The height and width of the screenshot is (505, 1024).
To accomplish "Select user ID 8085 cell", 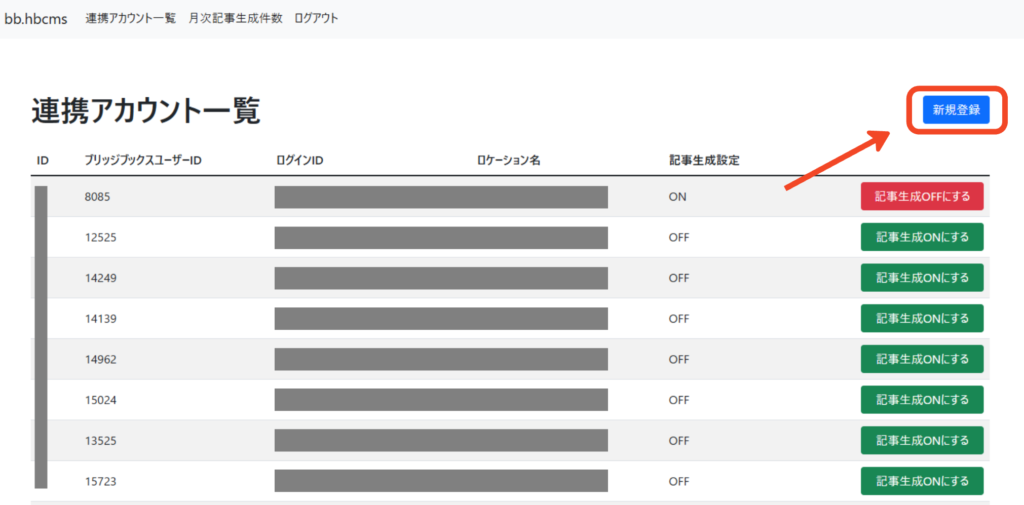I will (97, 197).
